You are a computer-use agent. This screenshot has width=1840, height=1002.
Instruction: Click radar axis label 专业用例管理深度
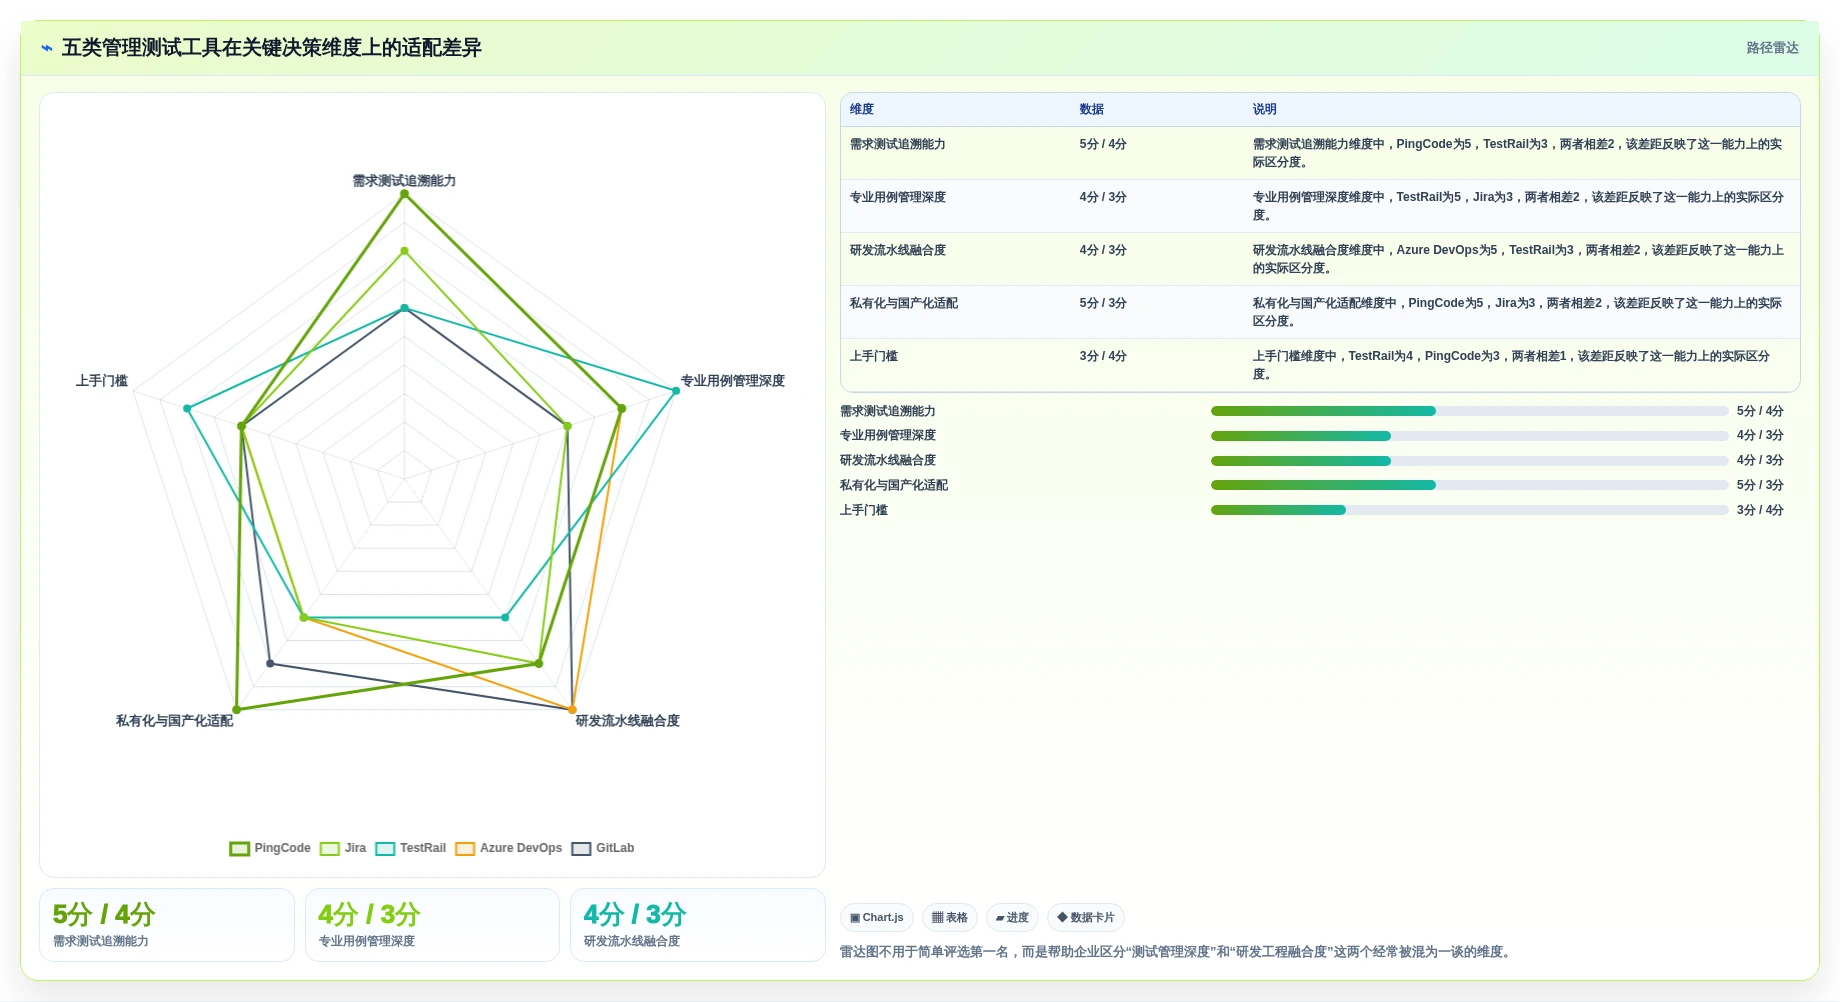pos(733,381)
